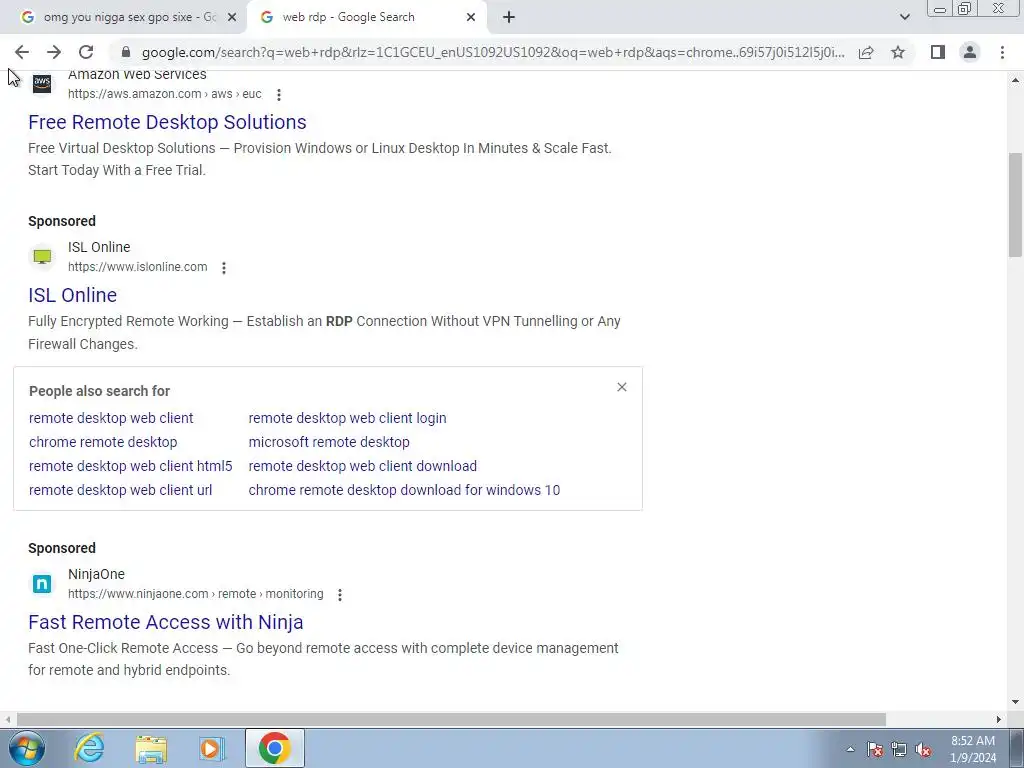Screen dimensions: 1024x768
Task: Click the AWS logo icon
Action: click(42, 84)
